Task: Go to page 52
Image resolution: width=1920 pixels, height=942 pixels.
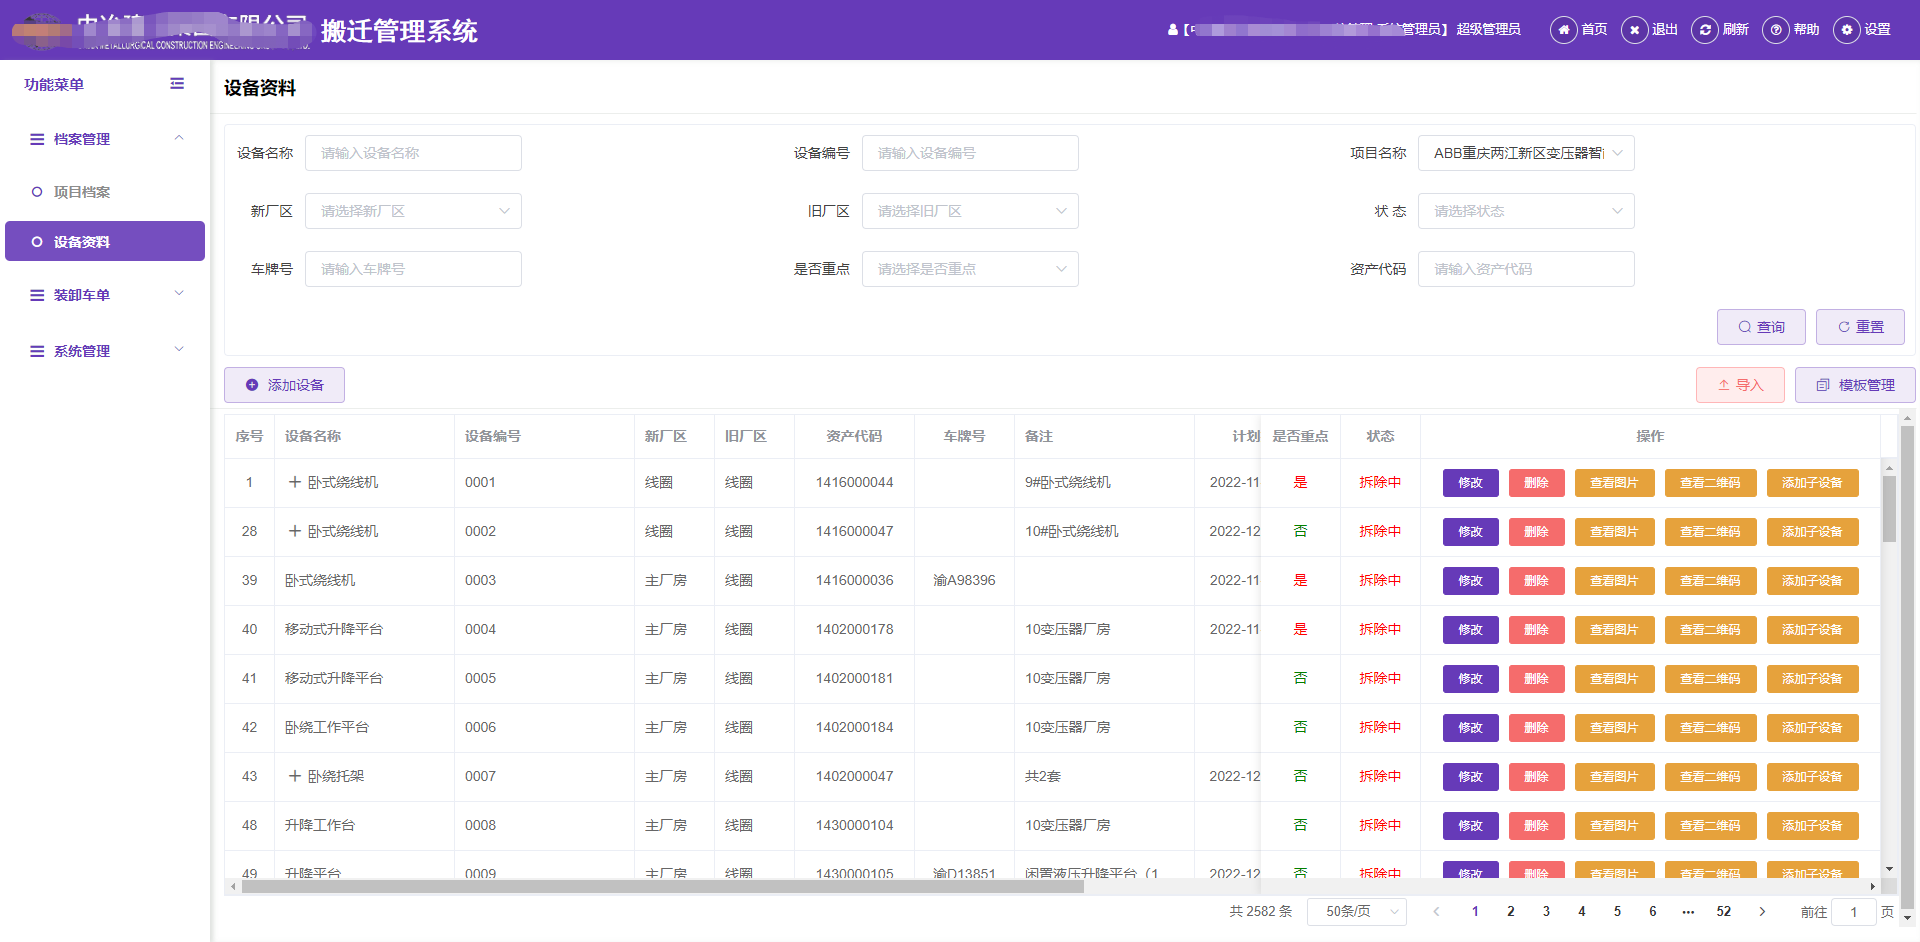Action: coord(1724,911)
